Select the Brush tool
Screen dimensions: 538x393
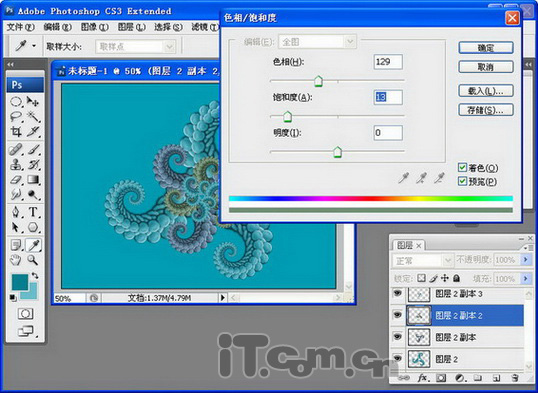(x=33, y=150)
